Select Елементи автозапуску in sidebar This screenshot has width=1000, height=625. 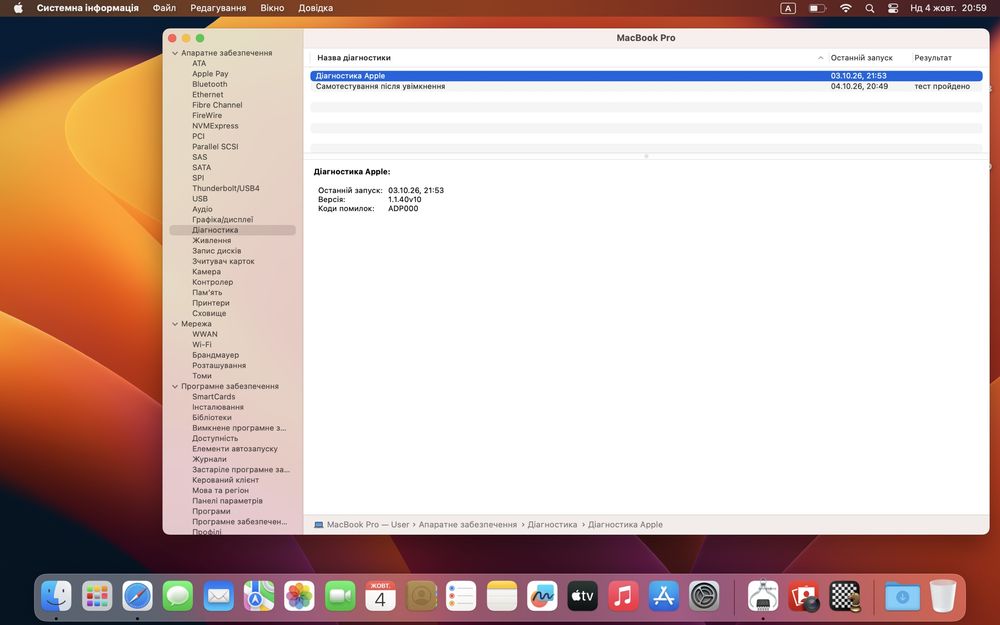pos(235,449)
